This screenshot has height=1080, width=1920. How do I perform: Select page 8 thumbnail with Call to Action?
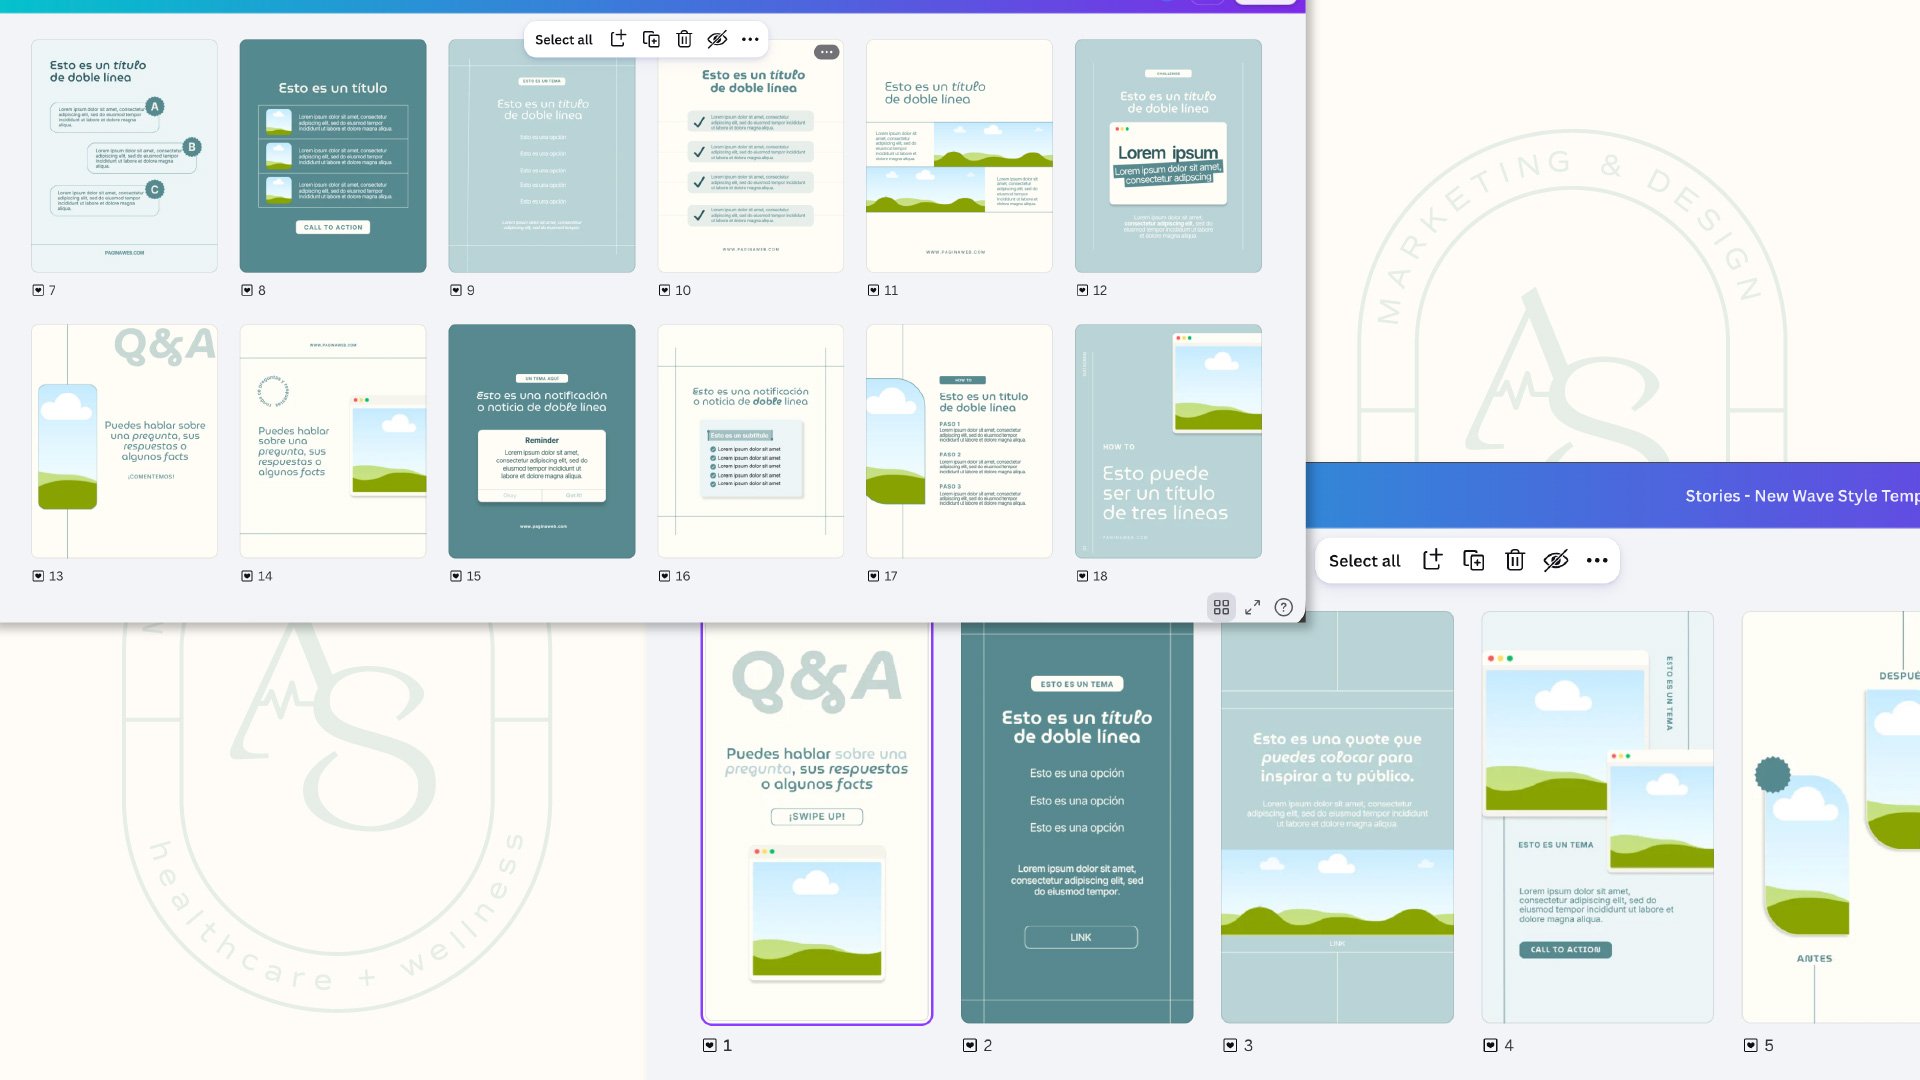point(333,156)
